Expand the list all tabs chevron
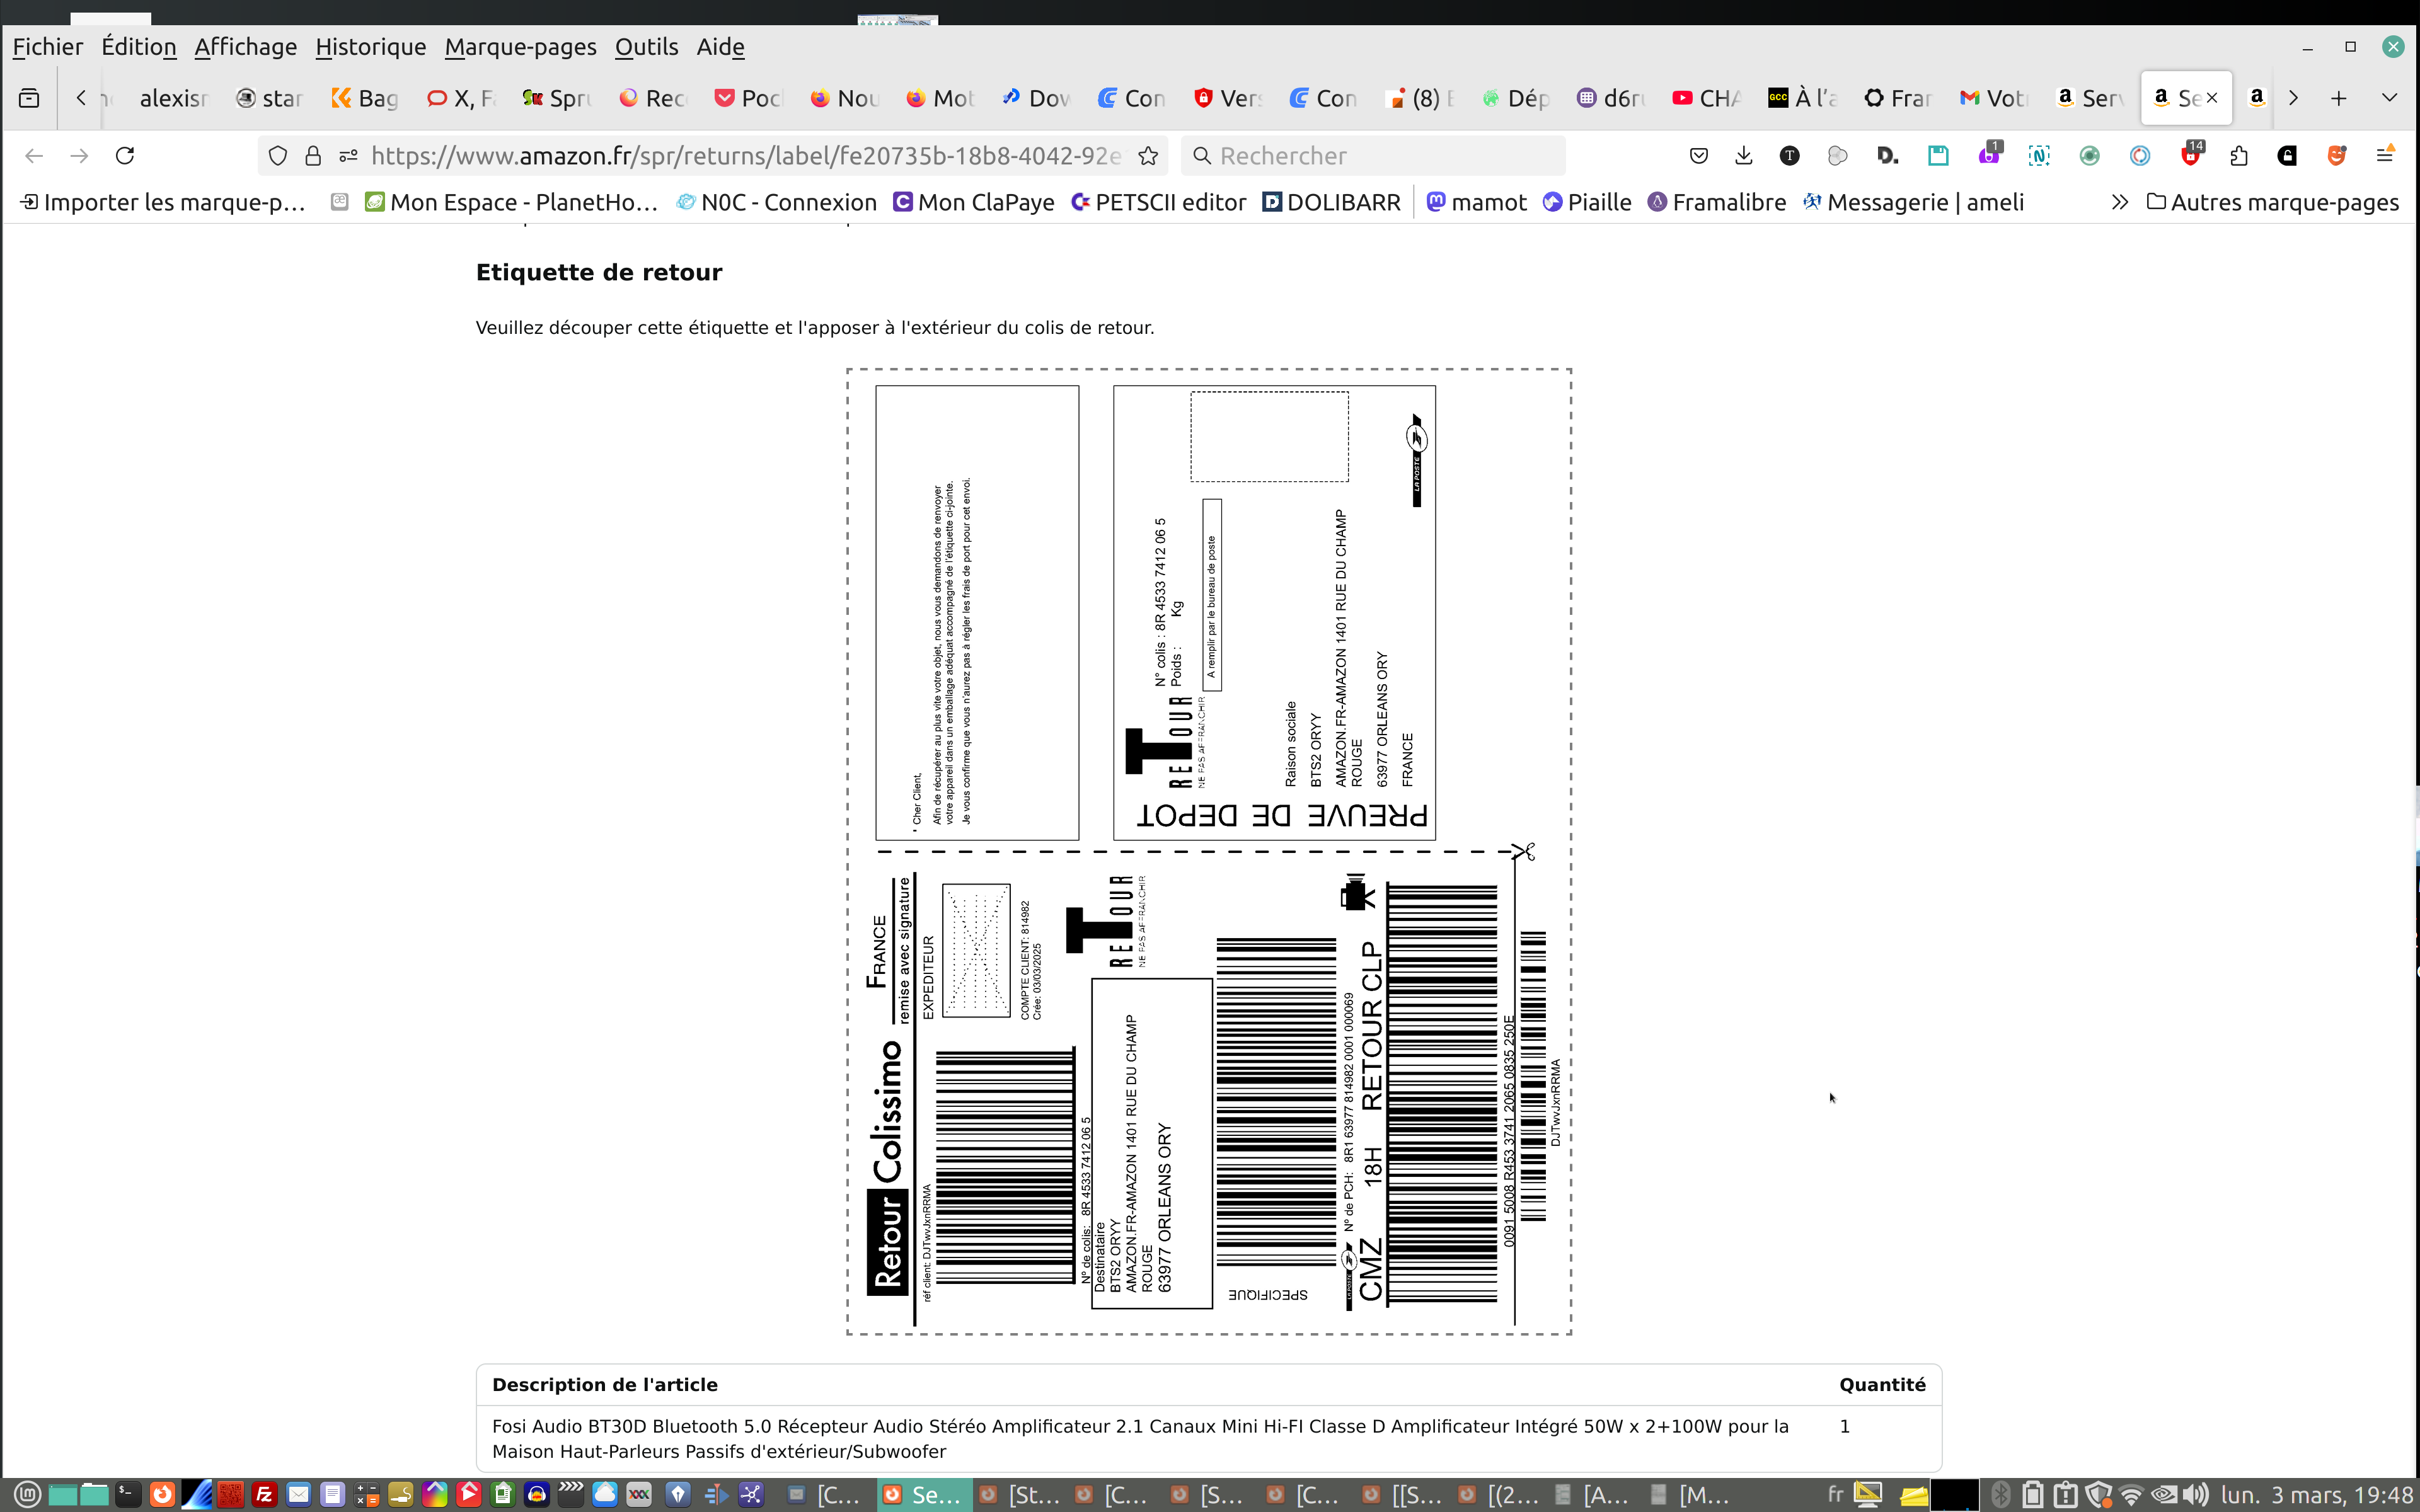 pyautogui.click(x=2389, y=98)
